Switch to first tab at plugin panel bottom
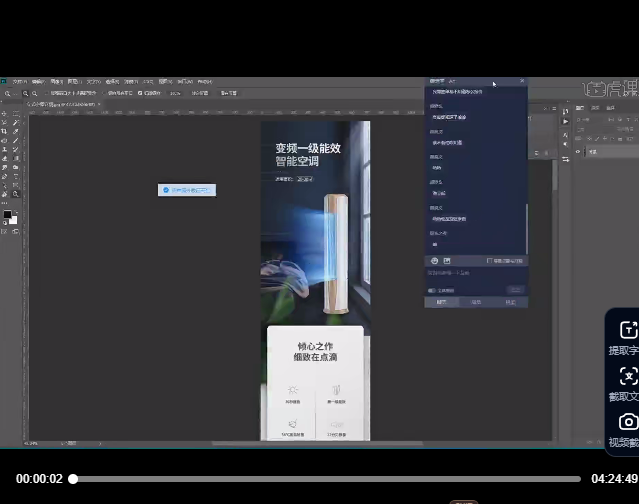This screenshot has width=639, height=504. [x=441, y=301]
